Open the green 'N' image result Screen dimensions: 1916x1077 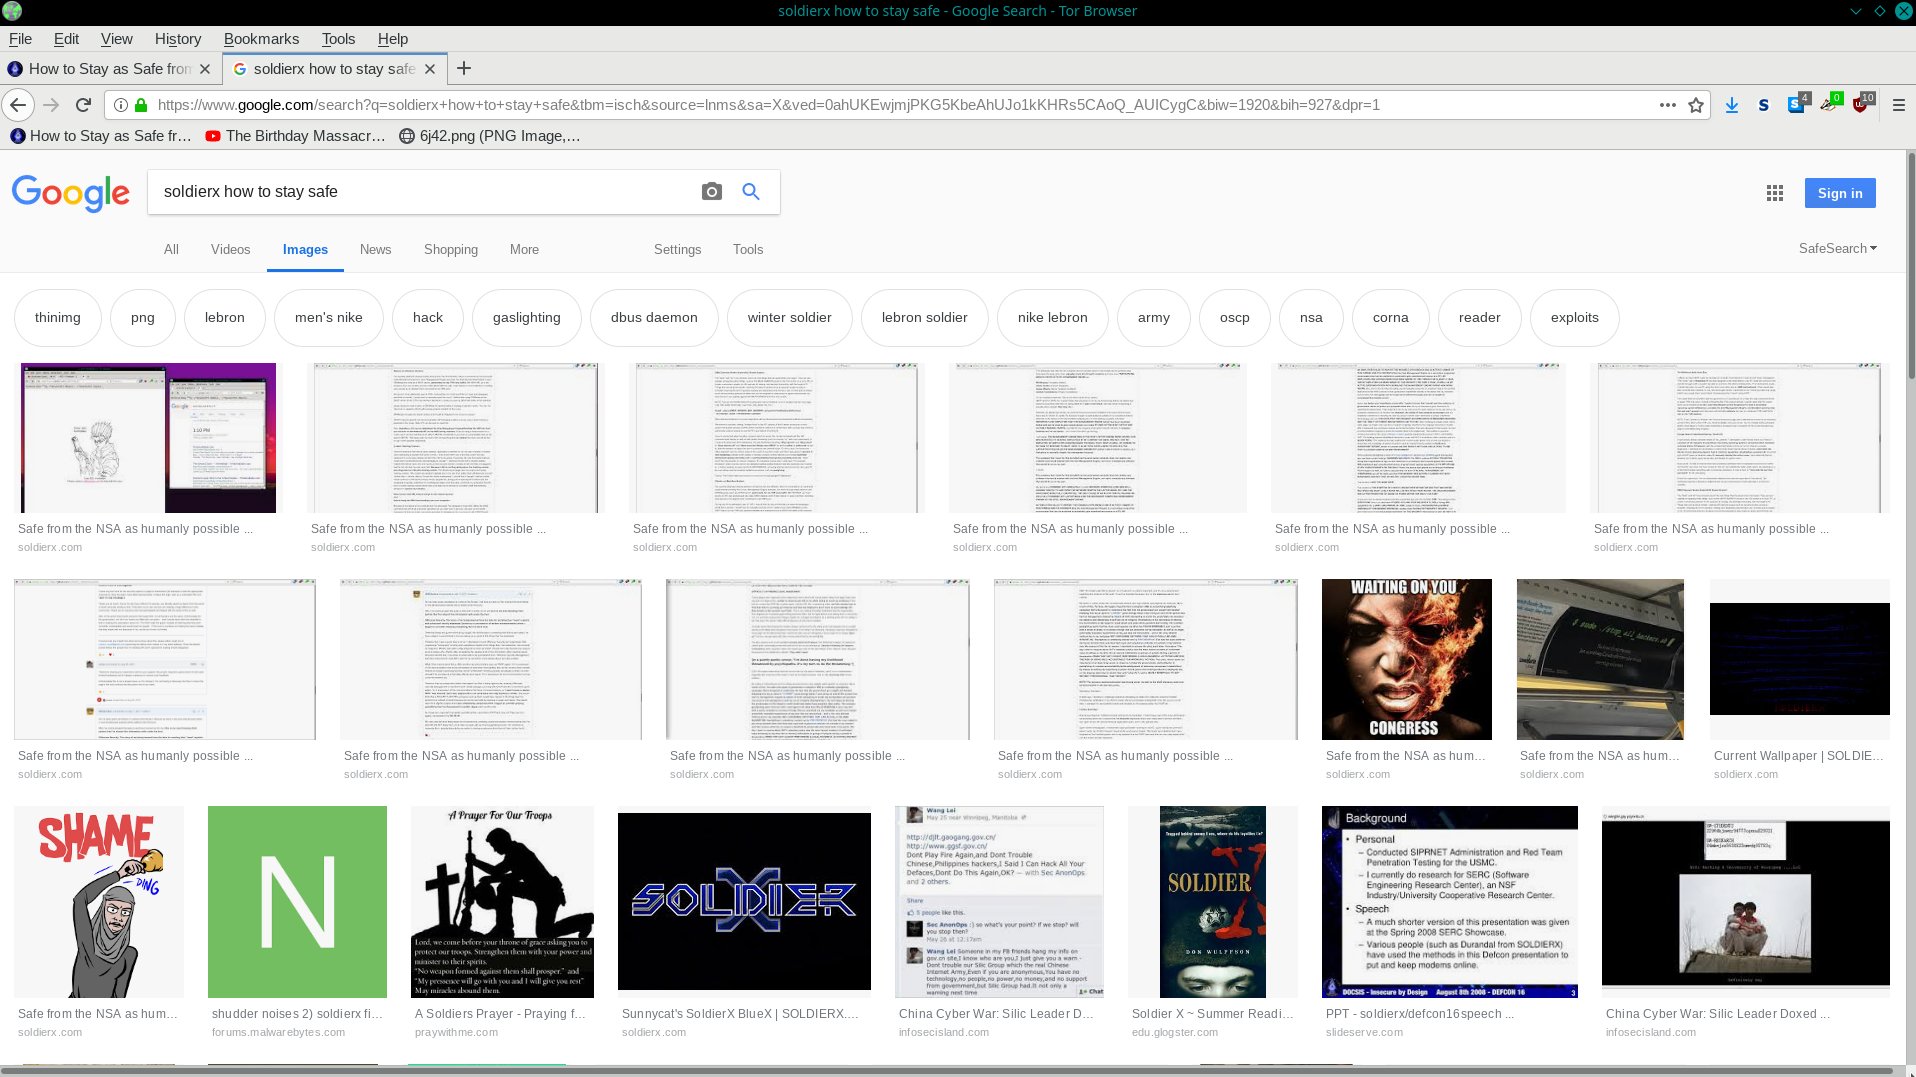(x=297, y=902)
